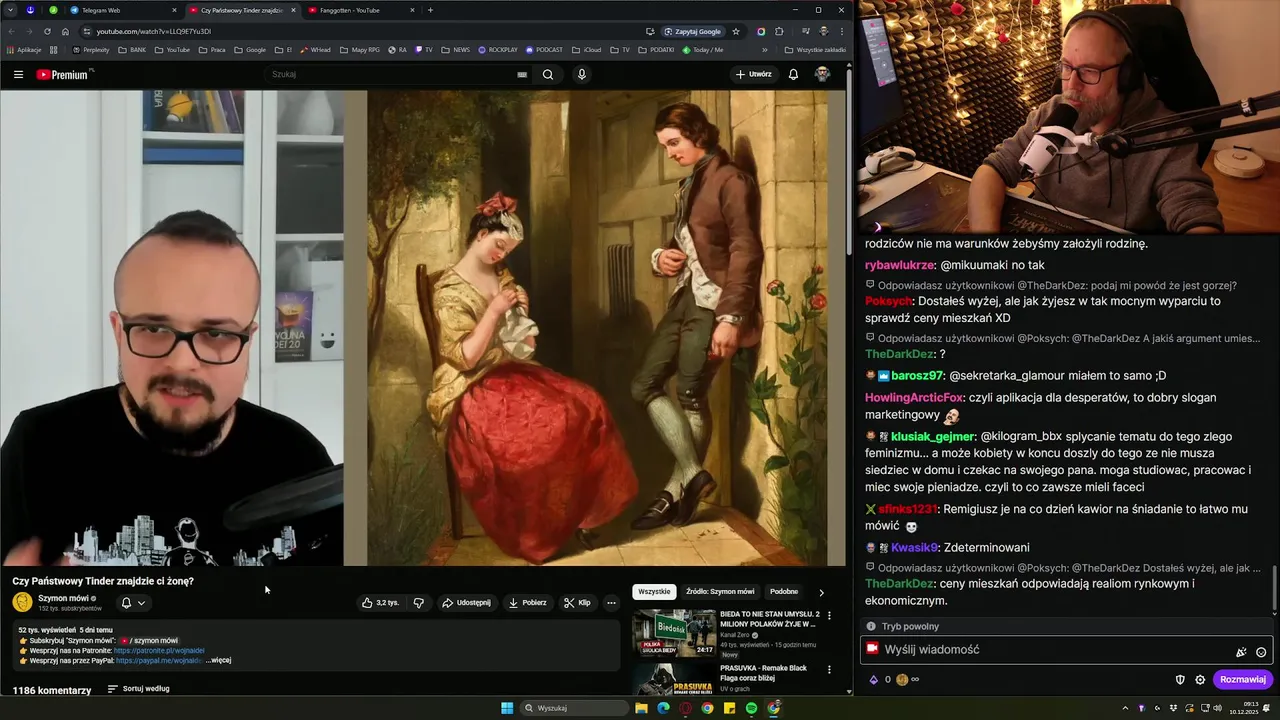Click the YouTube URL address bar

pyautogui.click(x=360, y=31)
